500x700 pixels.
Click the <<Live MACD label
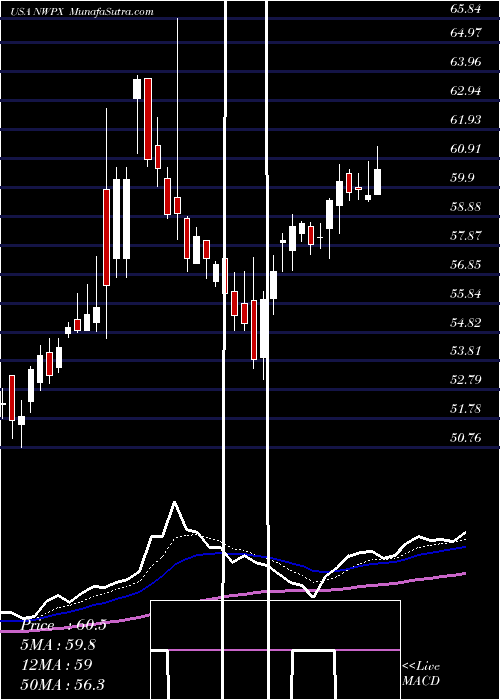click(x=421, y=673)
